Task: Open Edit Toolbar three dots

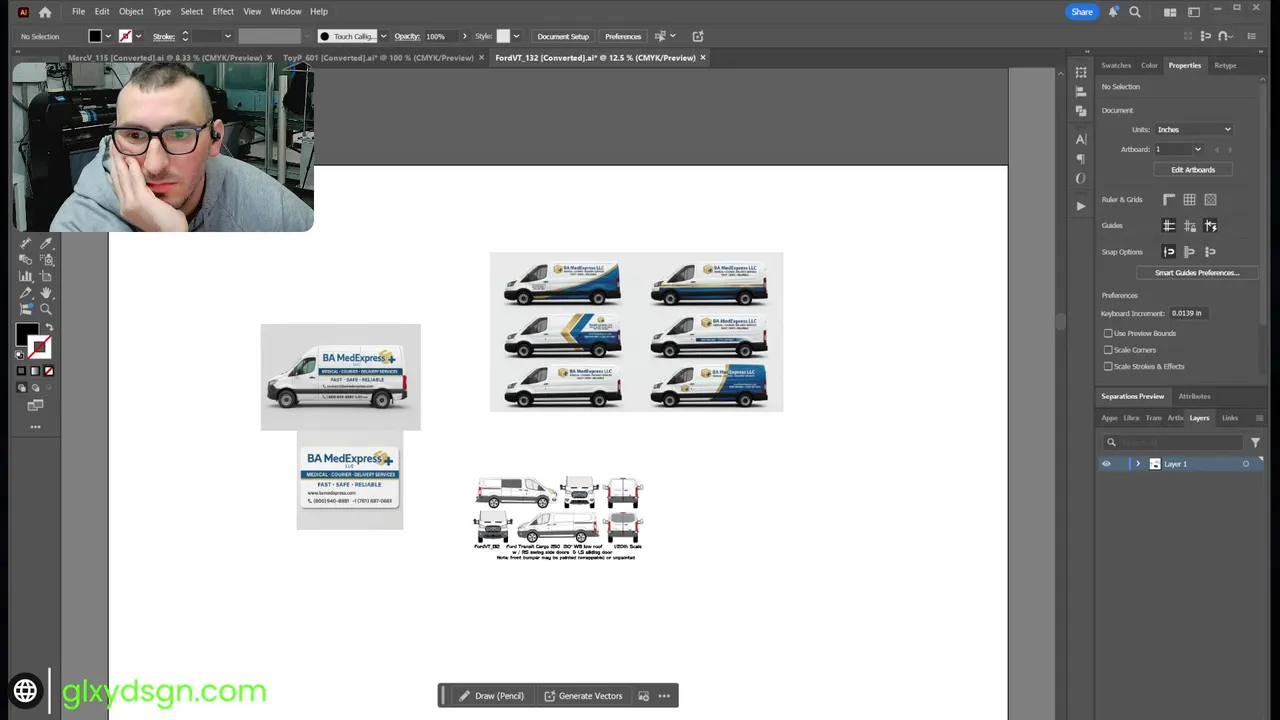Action: 35,427
